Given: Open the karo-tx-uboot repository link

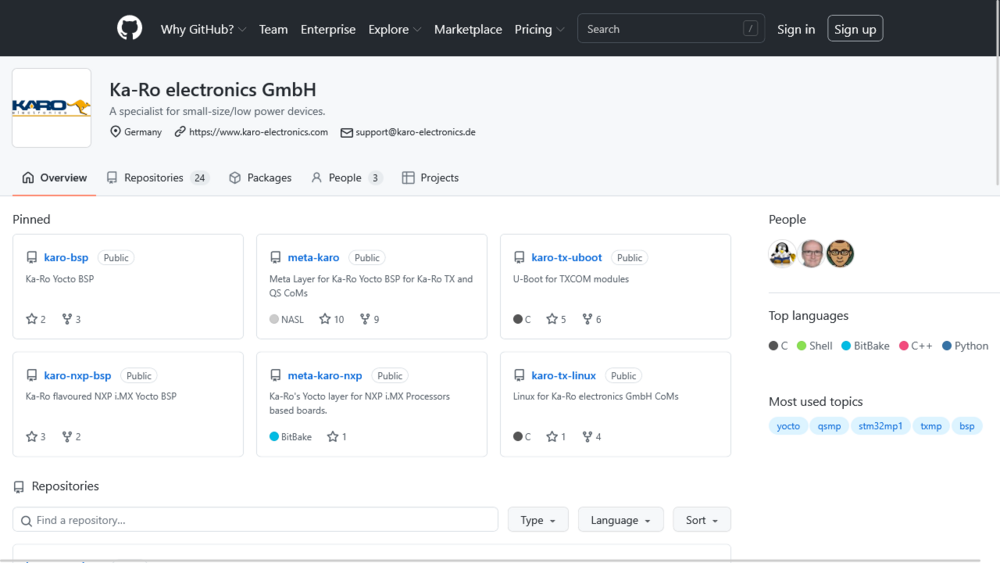Looking at the screenshot, I should coord(566,258).
